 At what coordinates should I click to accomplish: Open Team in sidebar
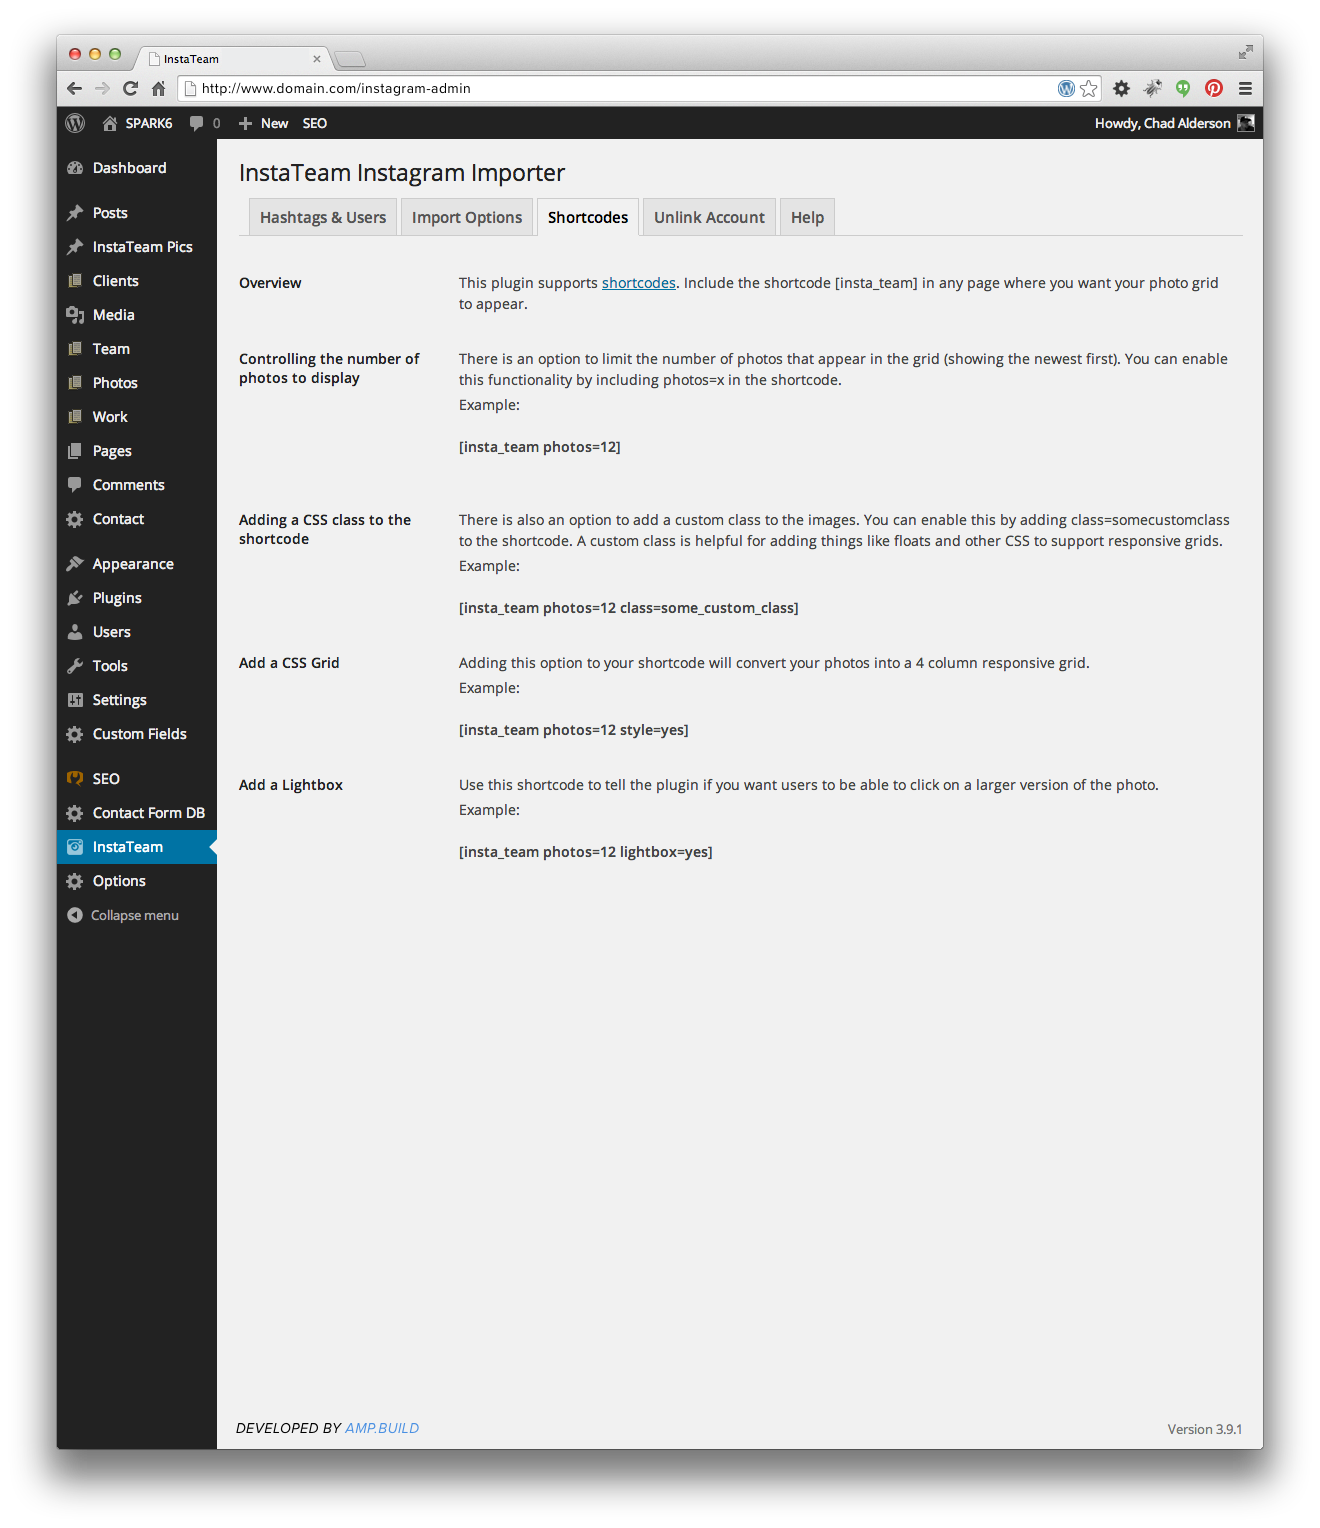pyautogui.click(x=137, y=349)
